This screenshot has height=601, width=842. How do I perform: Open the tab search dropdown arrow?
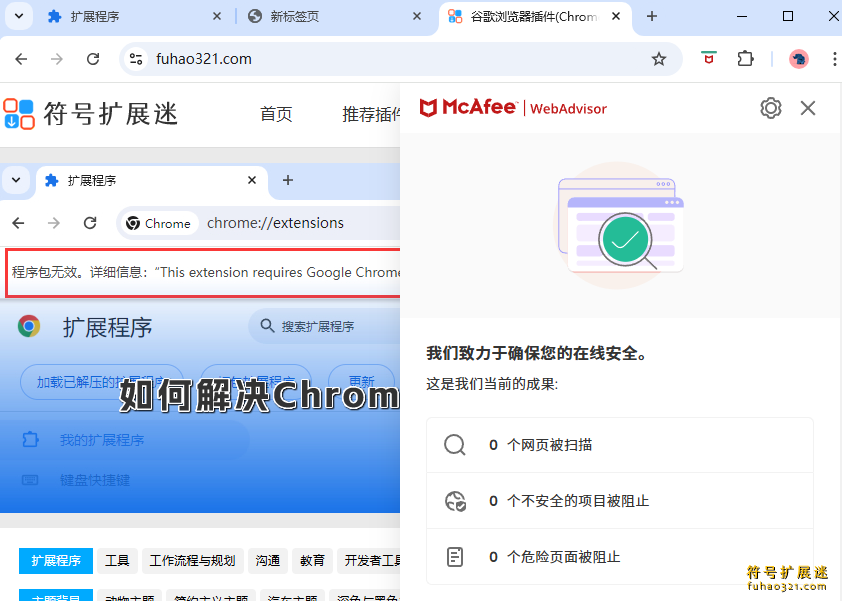19,16
